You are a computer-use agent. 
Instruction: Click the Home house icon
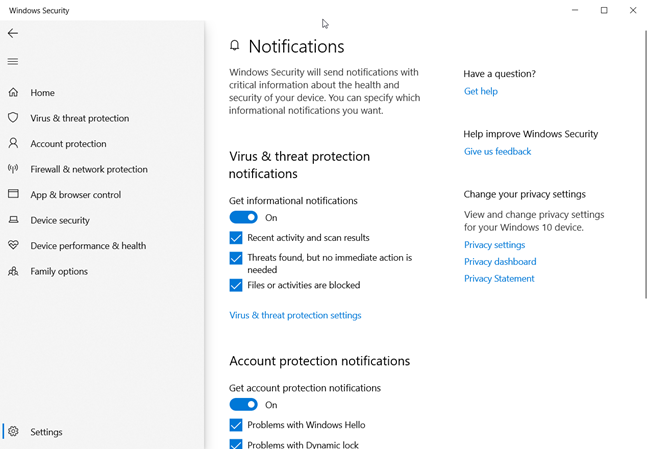tap(13, 92)
